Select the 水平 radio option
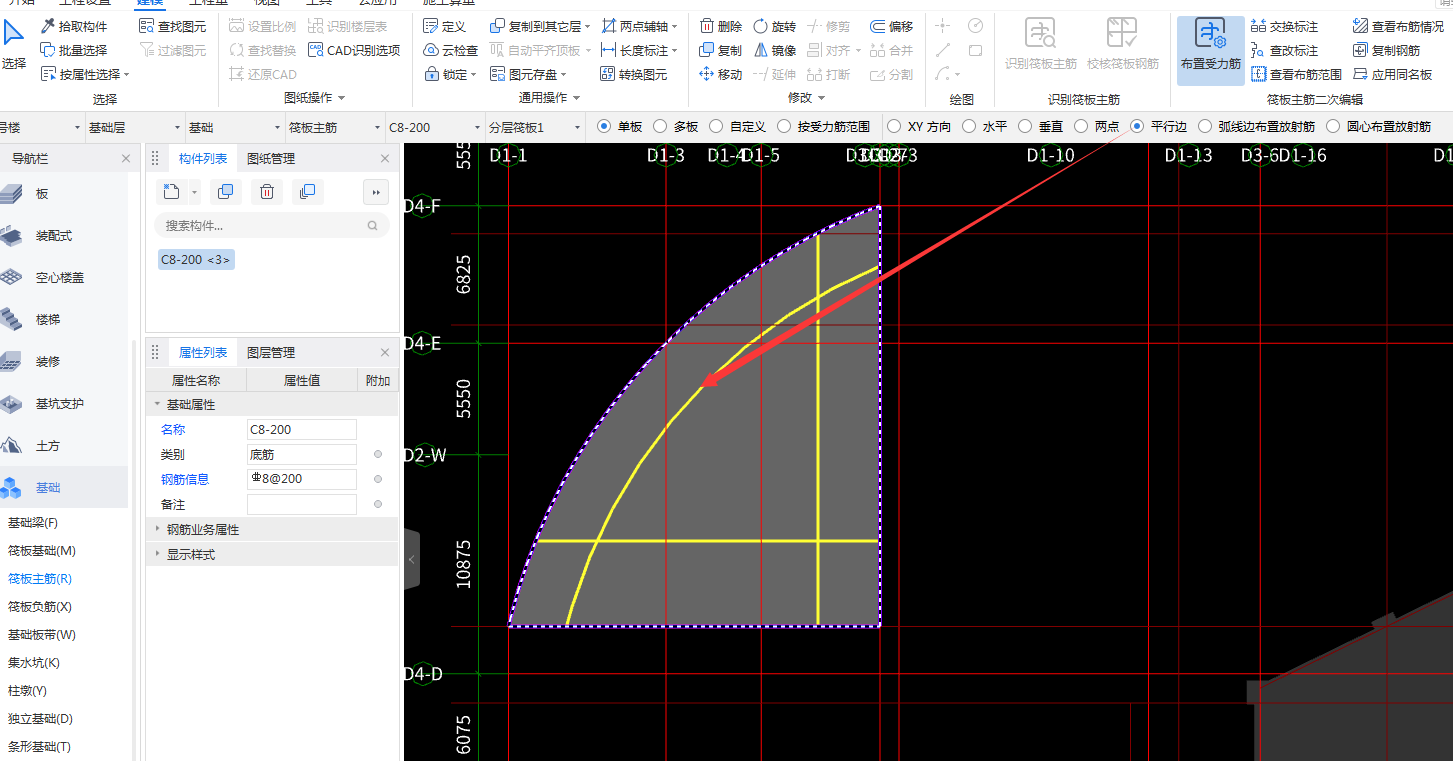 click(984, 126)
